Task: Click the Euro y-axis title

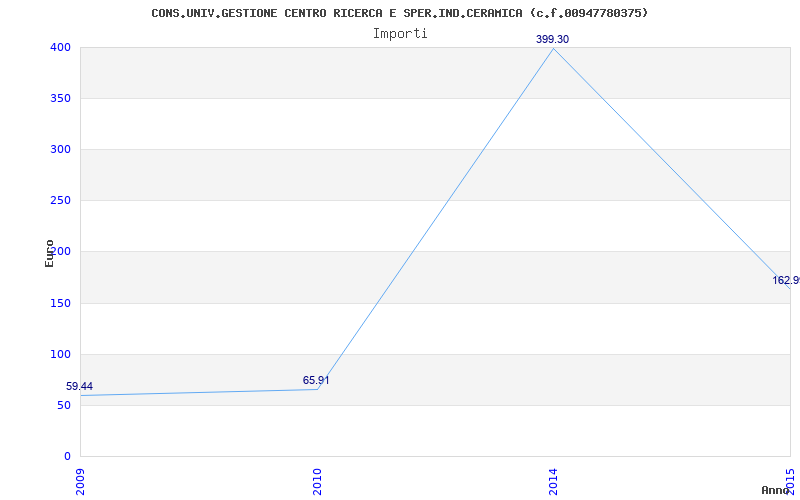Action: [49, 253]
